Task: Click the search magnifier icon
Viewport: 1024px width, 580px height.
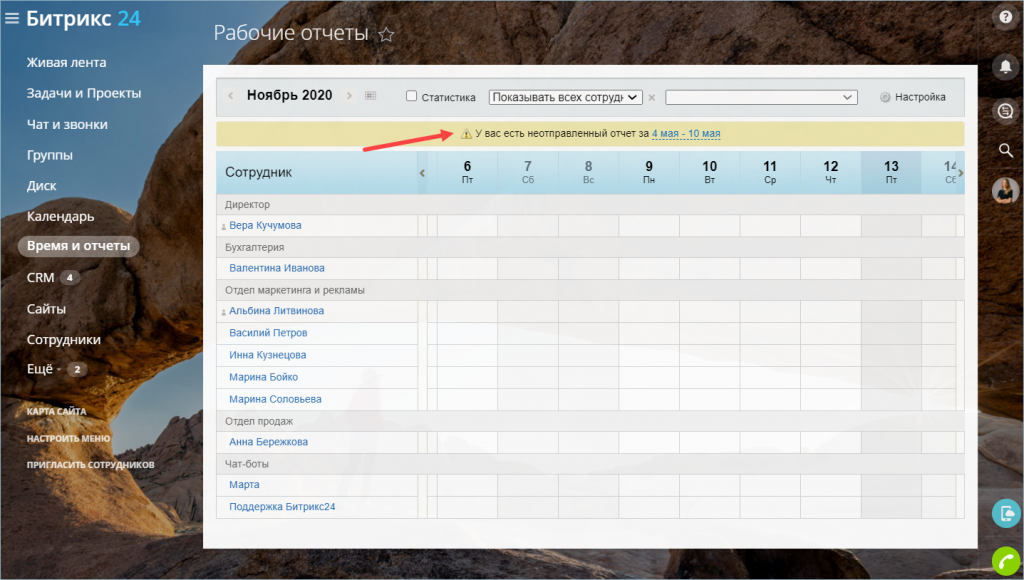Action: click(1006, 151)
